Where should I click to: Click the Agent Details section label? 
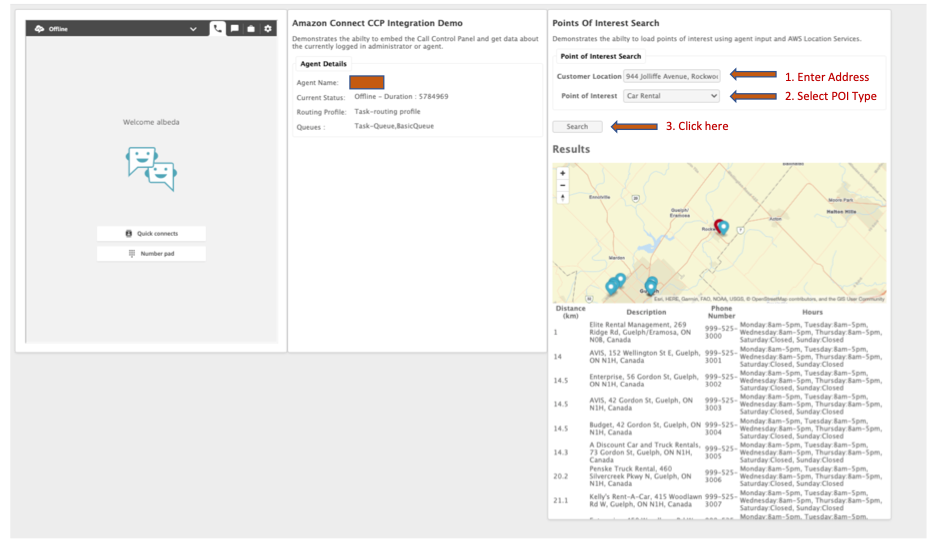[323, 63]
